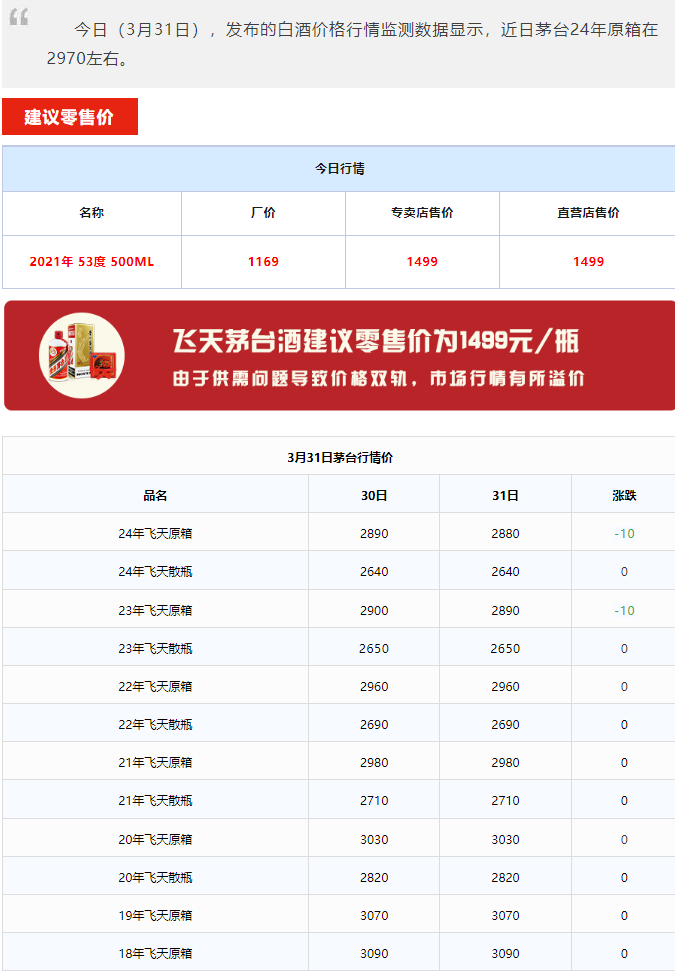Click the red 建议零售价 label
This screenshot has height=971, width=675.
(x=69, y=116)
